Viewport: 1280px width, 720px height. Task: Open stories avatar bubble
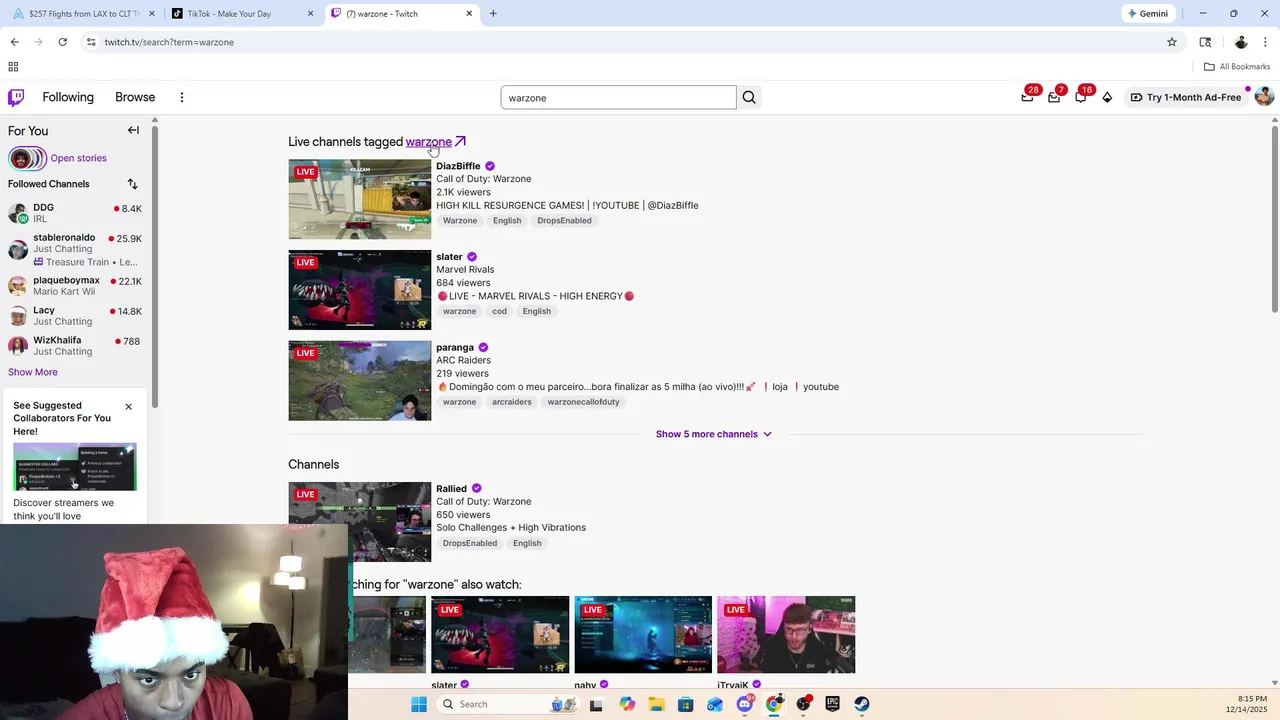(x=27, y=158)
